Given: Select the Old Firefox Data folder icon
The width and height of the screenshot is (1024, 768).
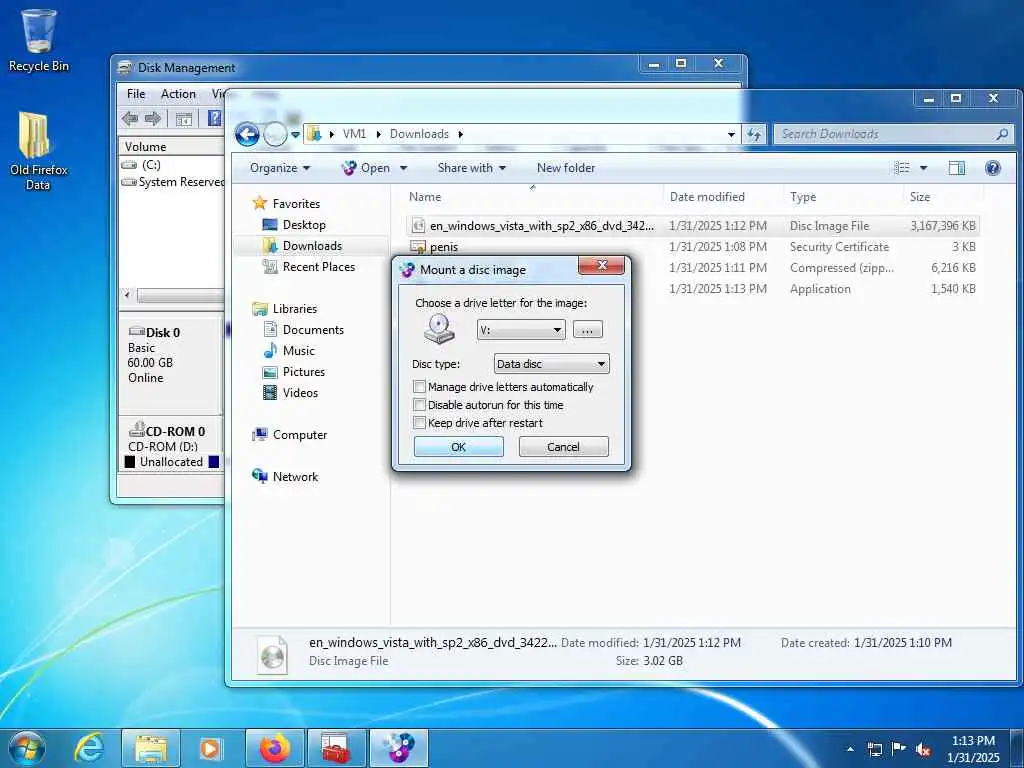Looking at the screenshot, I should tap(38, 152).
